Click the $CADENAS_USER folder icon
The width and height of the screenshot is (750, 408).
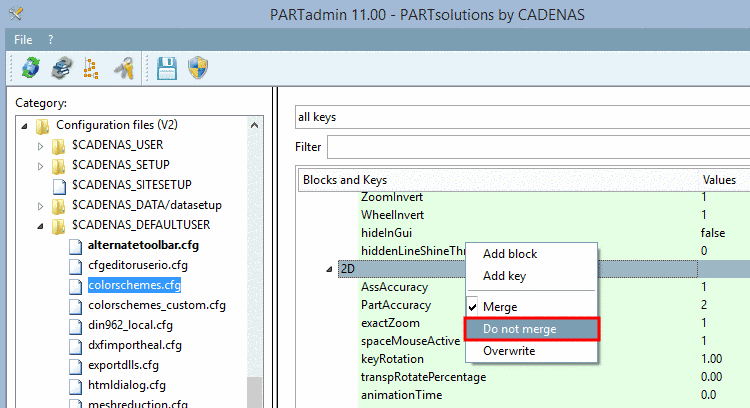pyautogui.click(x=58, y=146)
